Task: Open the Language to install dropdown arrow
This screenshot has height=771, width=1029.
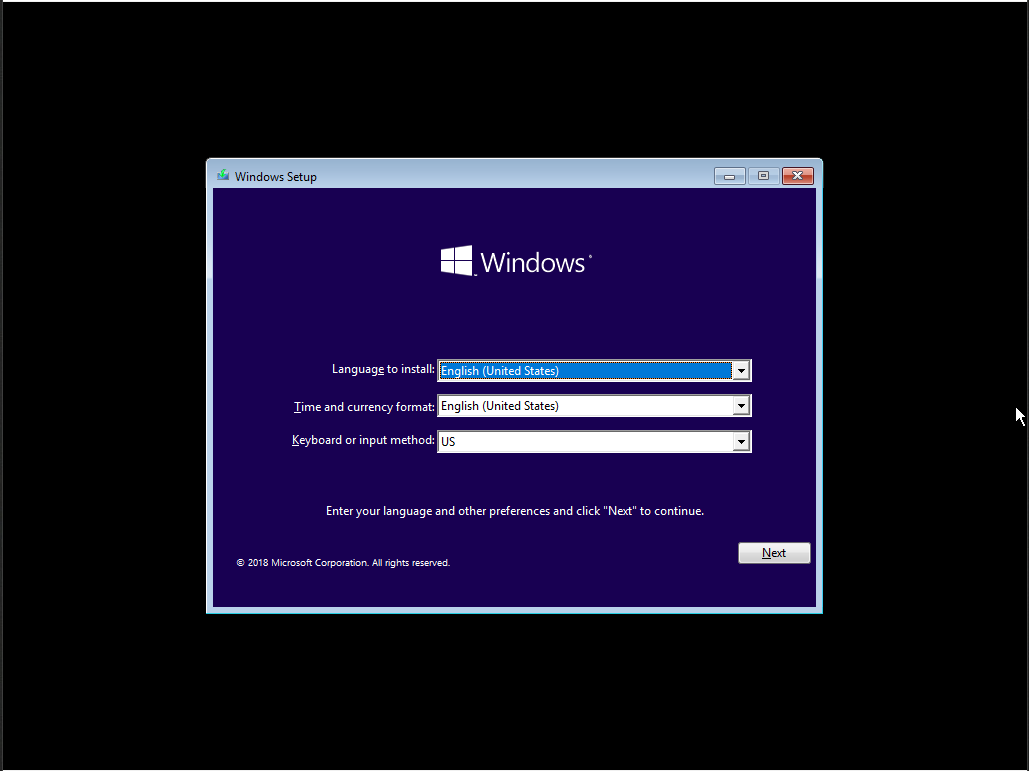Action: 741,371
